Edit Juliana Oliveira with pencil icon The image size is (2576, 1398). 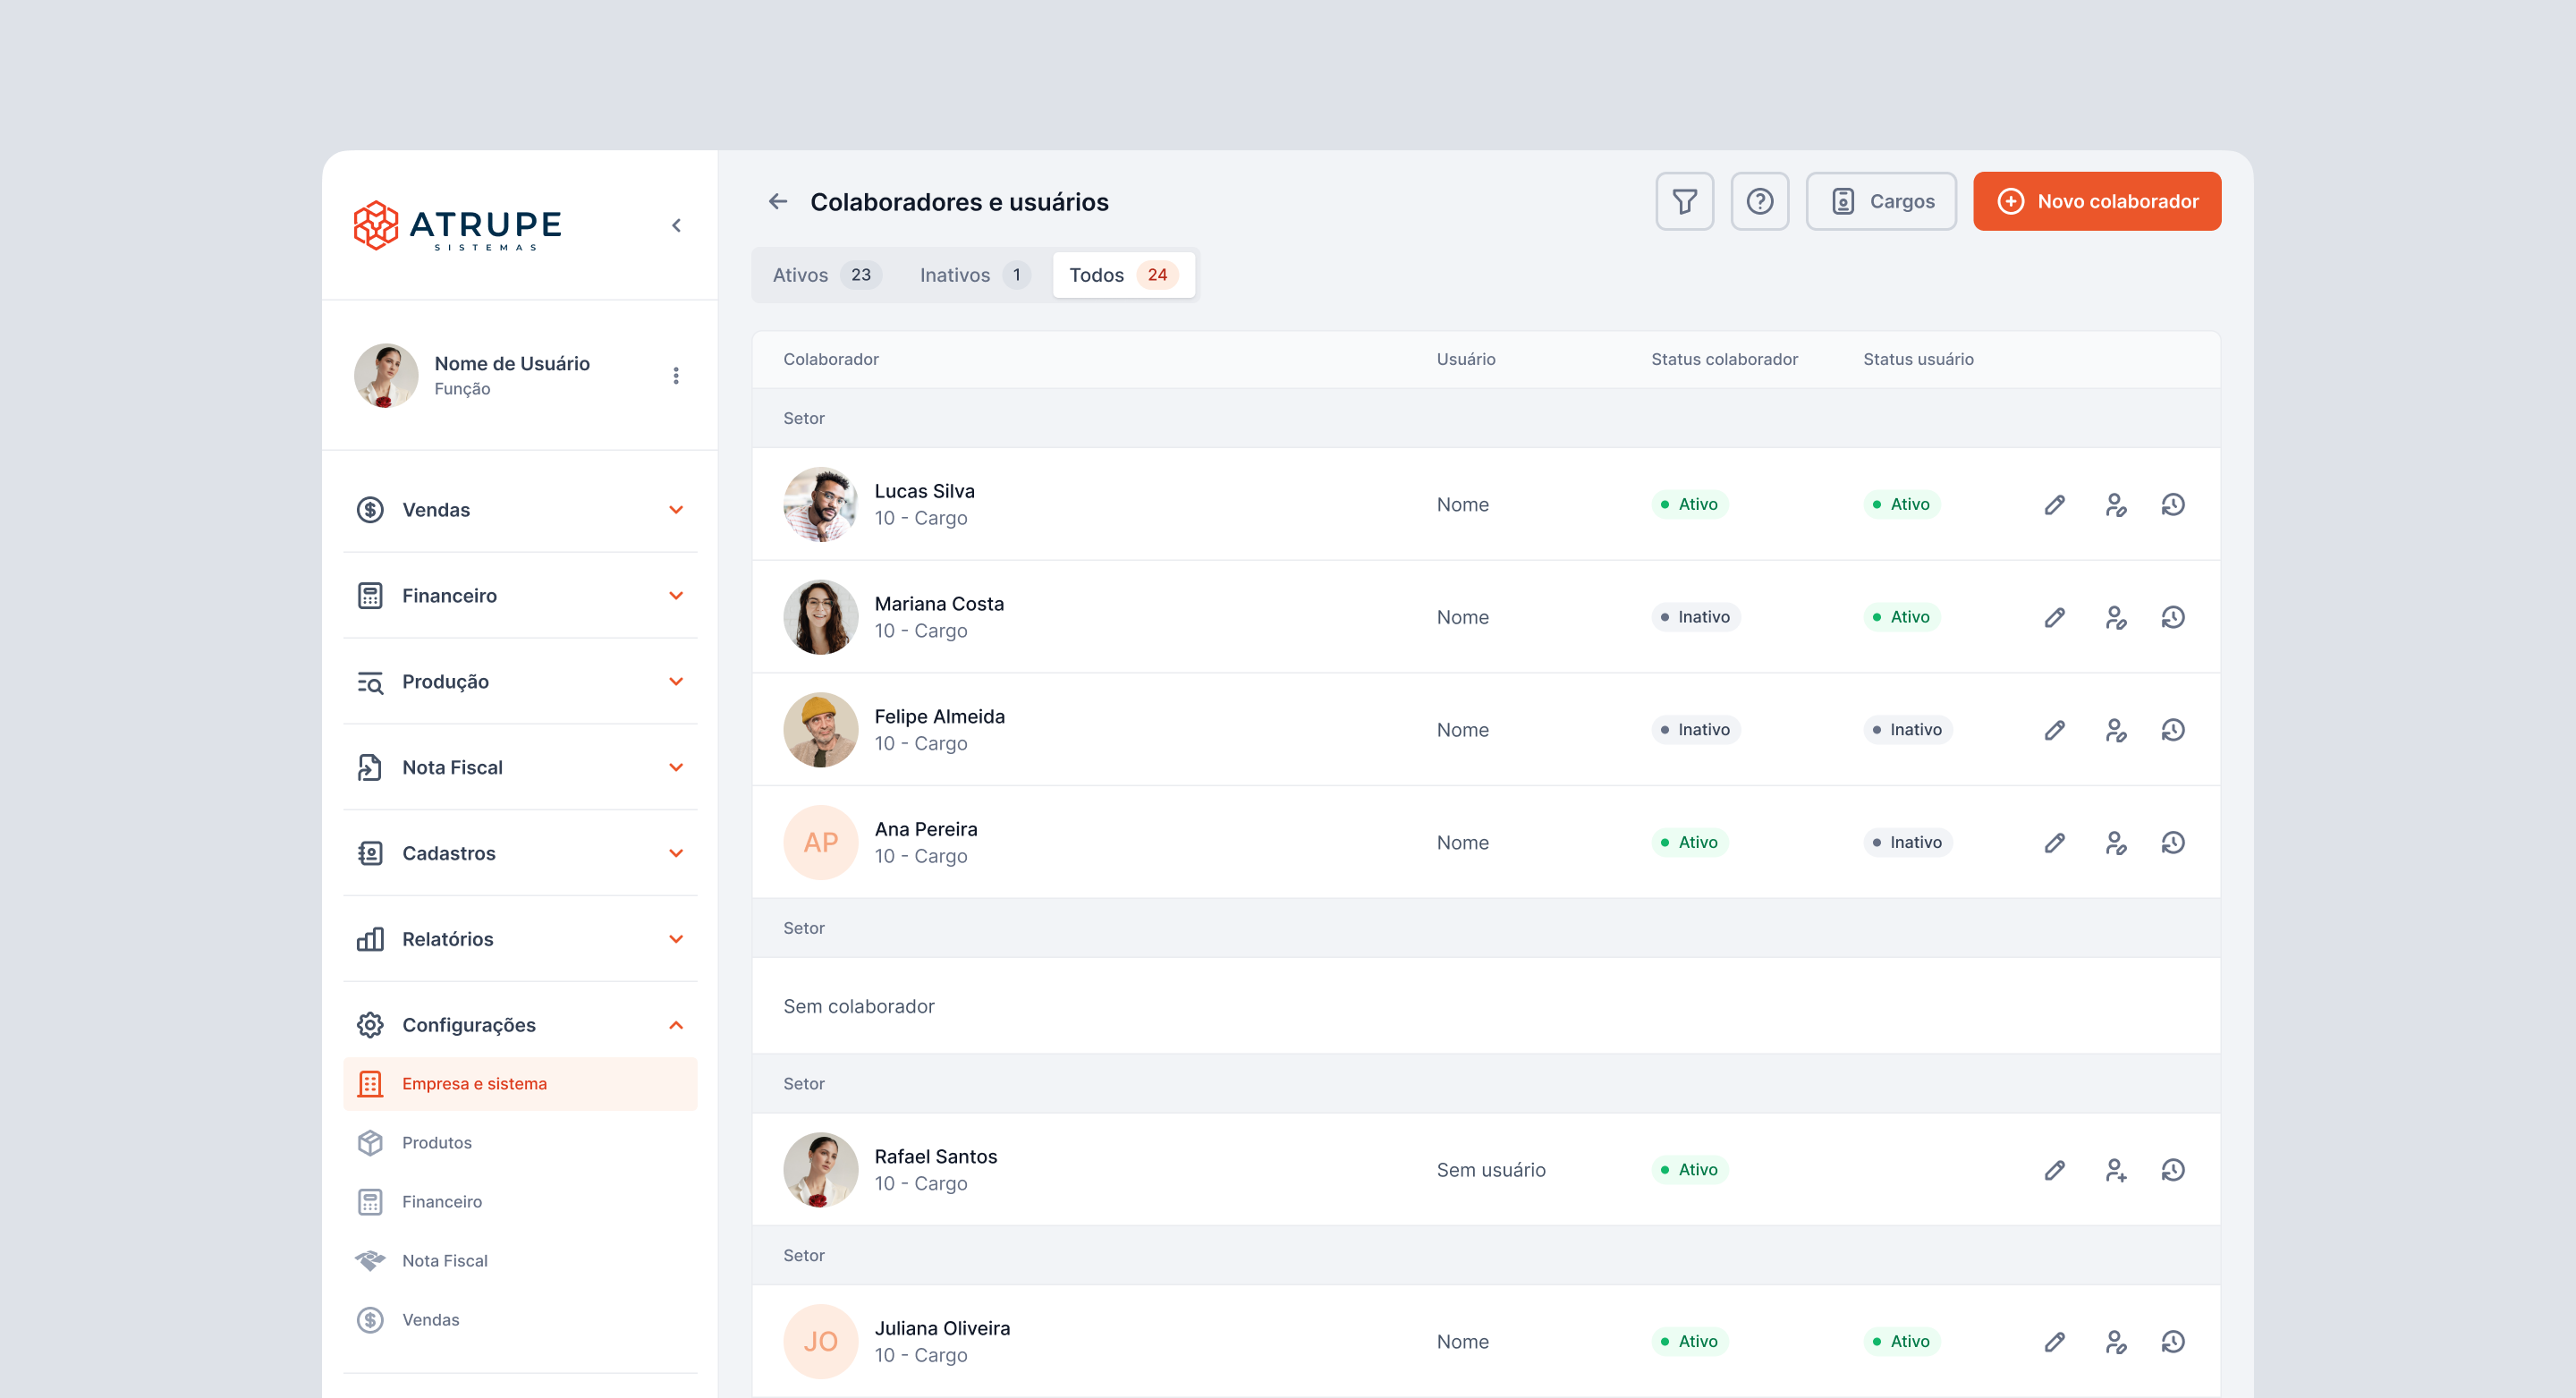tap(2054, 1342)
